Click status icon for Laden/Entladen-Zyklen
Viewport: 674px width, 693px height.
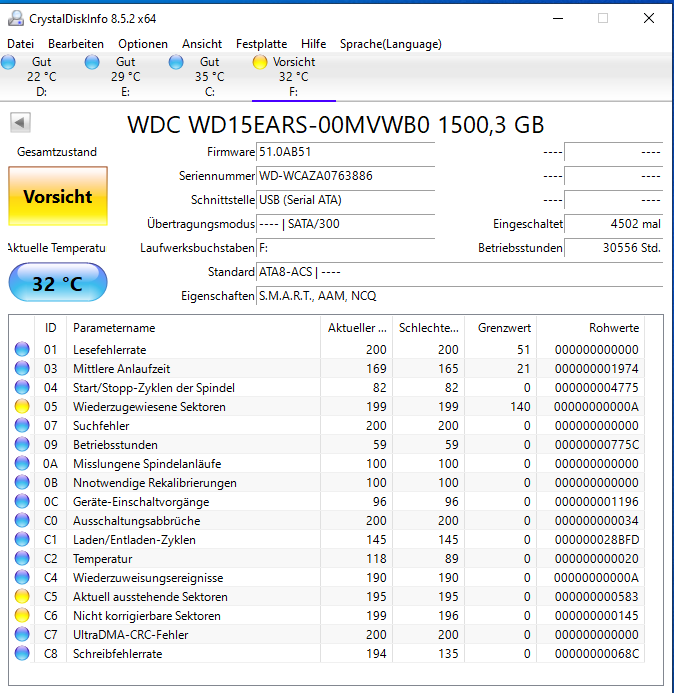[x=22, y=539]
